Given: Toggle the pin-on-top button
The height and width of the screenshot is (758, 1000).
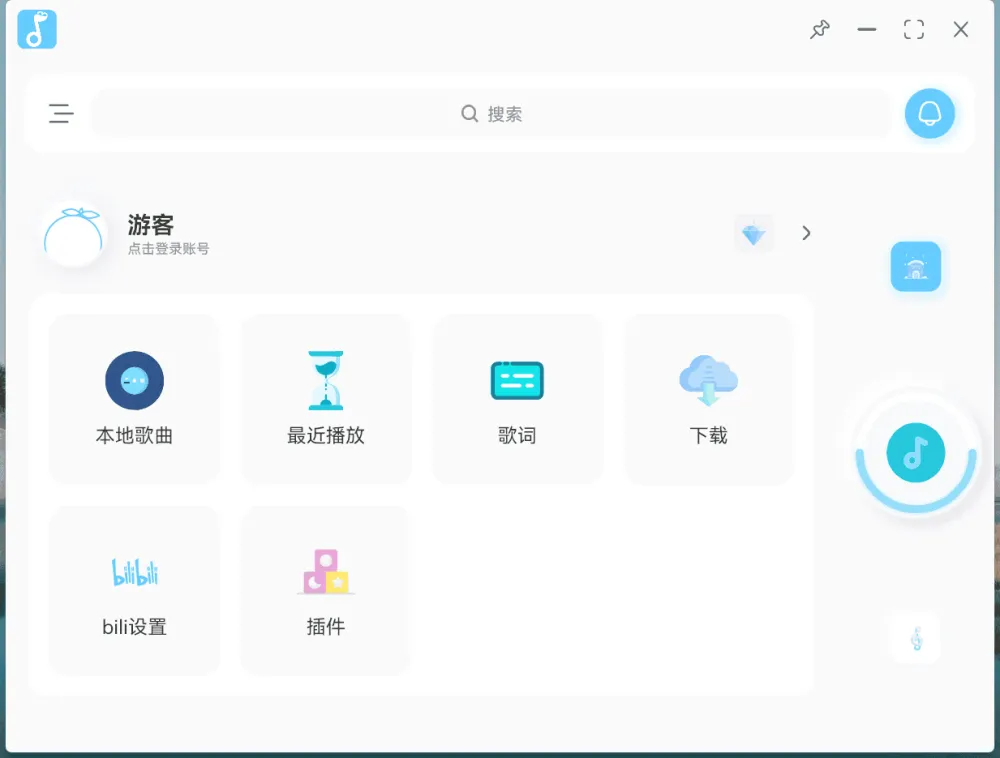Looking at the screenshot, I should (819, 30).
